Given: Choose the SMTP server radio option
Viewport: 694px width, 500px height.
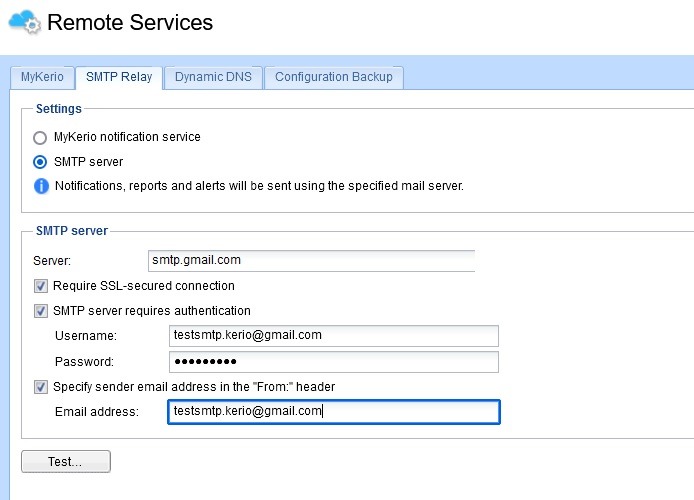Looking at the screenshot, I should coord(41,161).
